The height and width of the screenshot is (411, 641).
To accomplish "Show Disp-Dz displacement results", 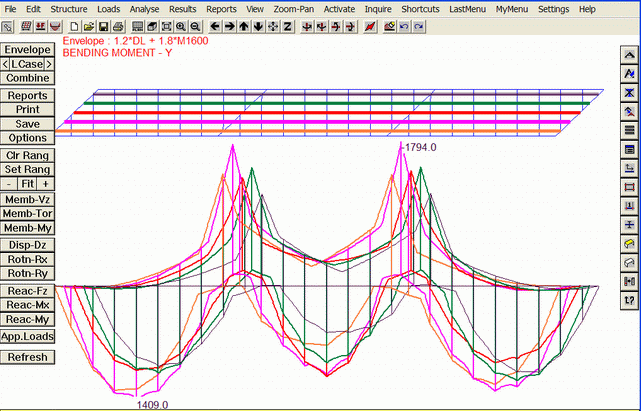I will tap(27, 245).
